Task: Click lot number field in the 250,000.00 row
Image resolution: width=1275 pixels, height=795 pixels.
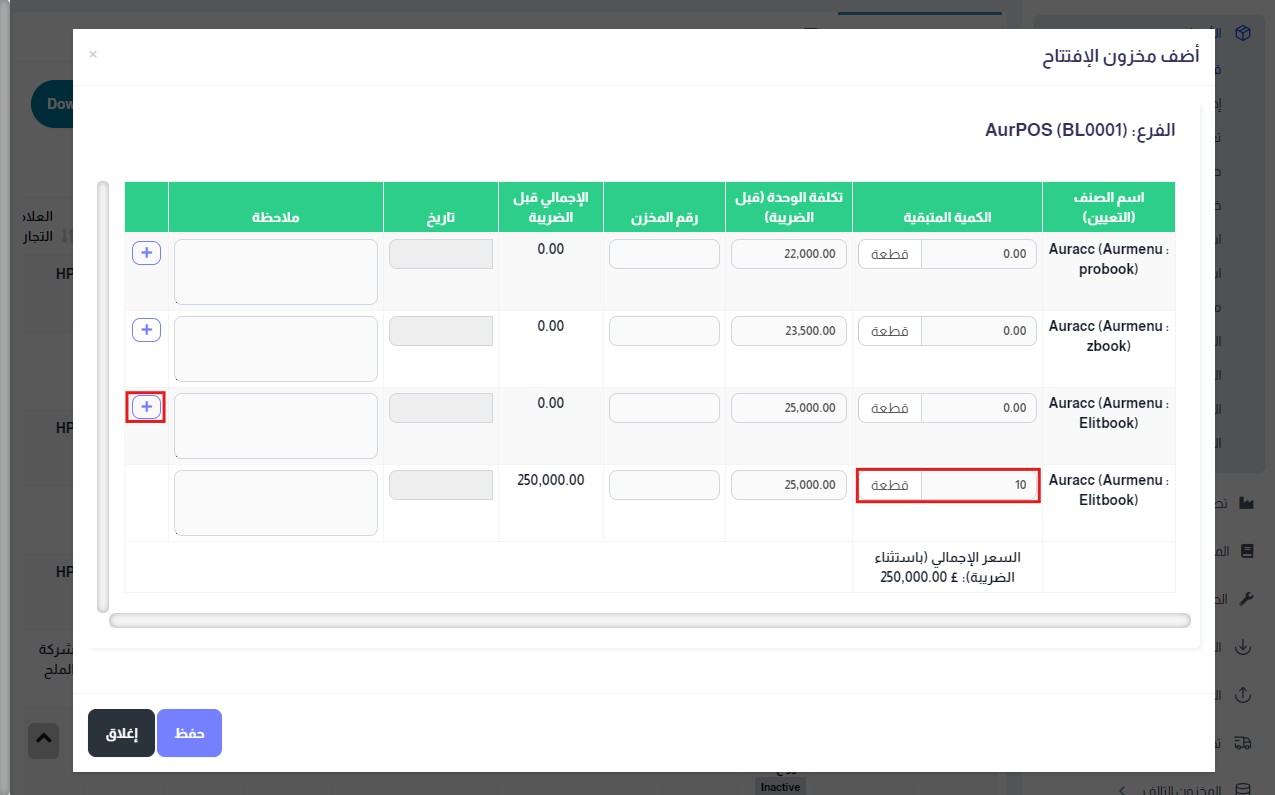Action: click(x=664, y=485)
